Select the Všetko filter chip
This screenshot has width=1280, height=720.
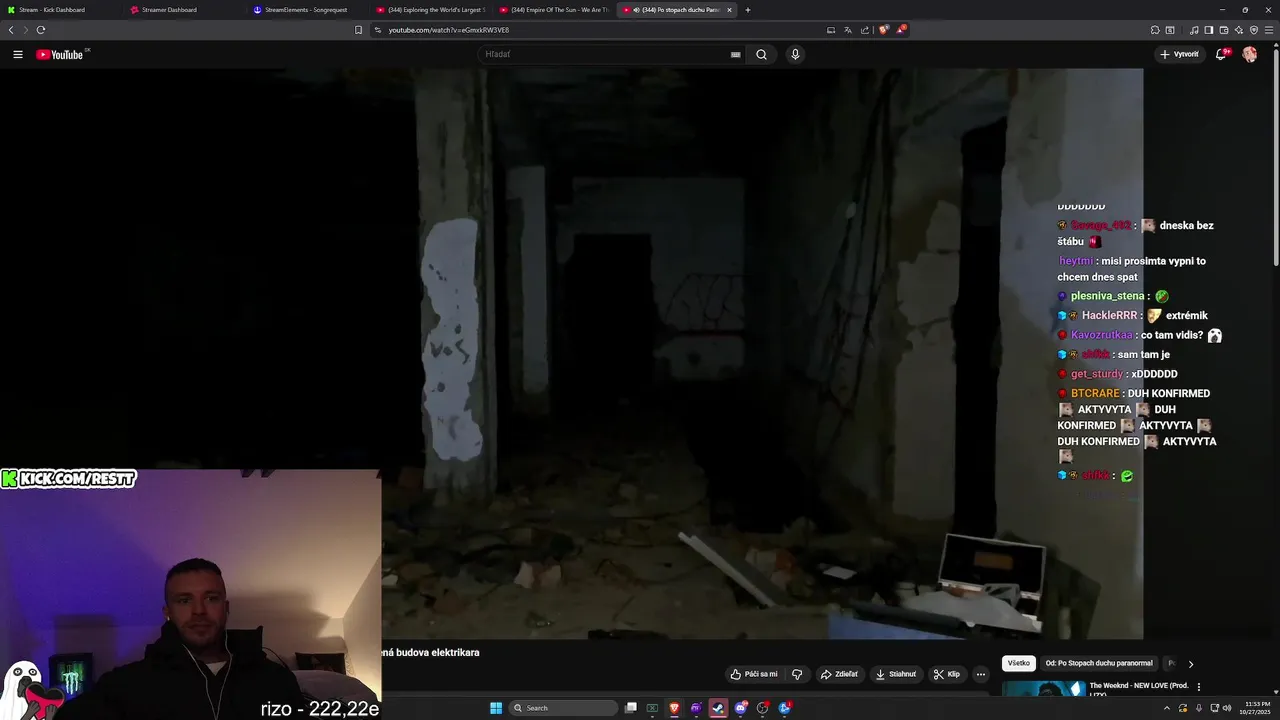[1019, 663]
